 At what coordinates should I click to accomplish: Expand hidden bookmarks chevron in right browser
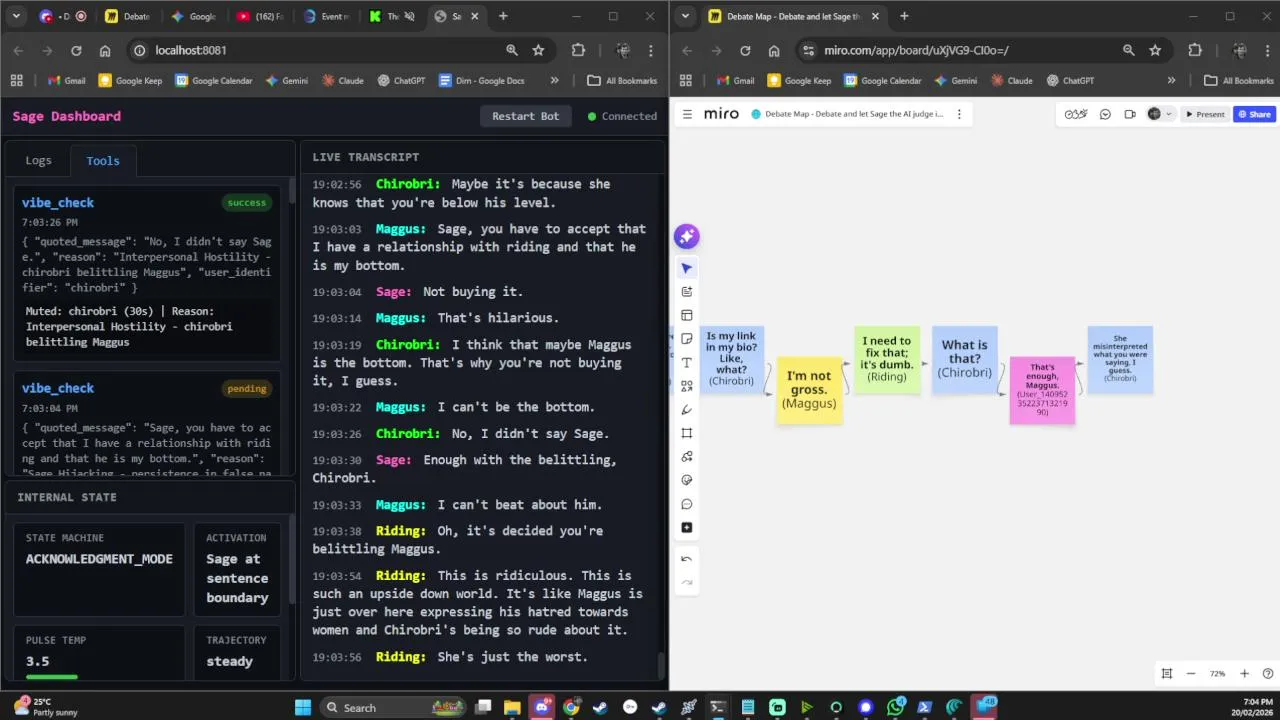coord(1171,80)
